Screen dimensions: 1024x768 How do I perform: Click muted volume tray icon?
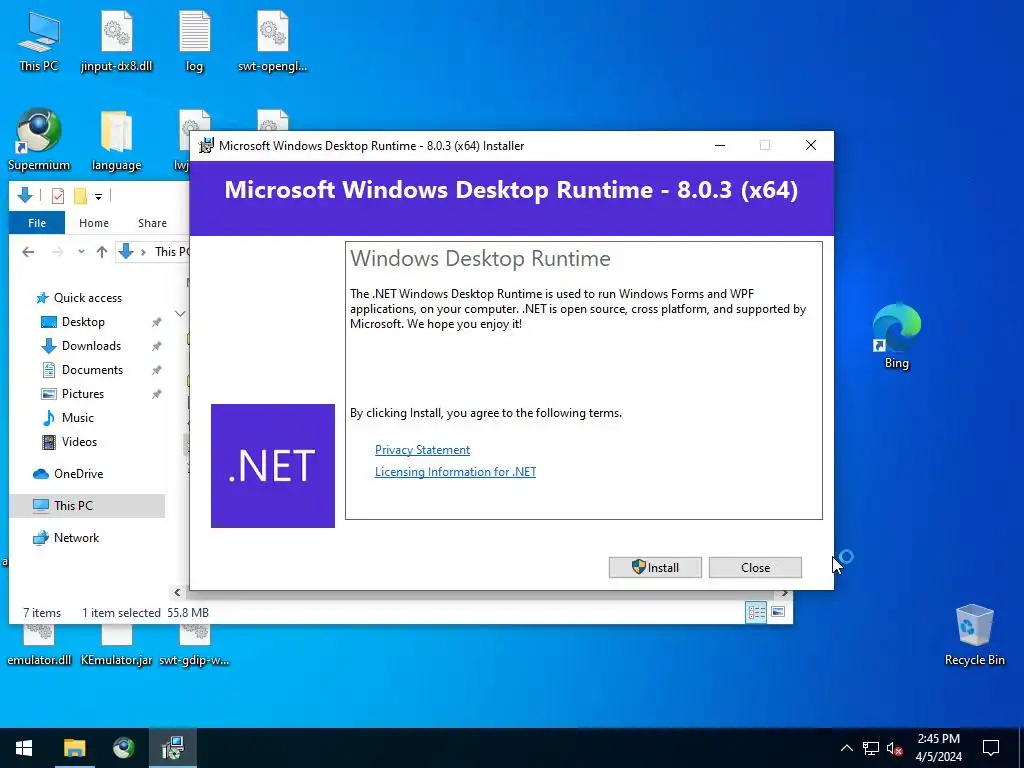894,748
